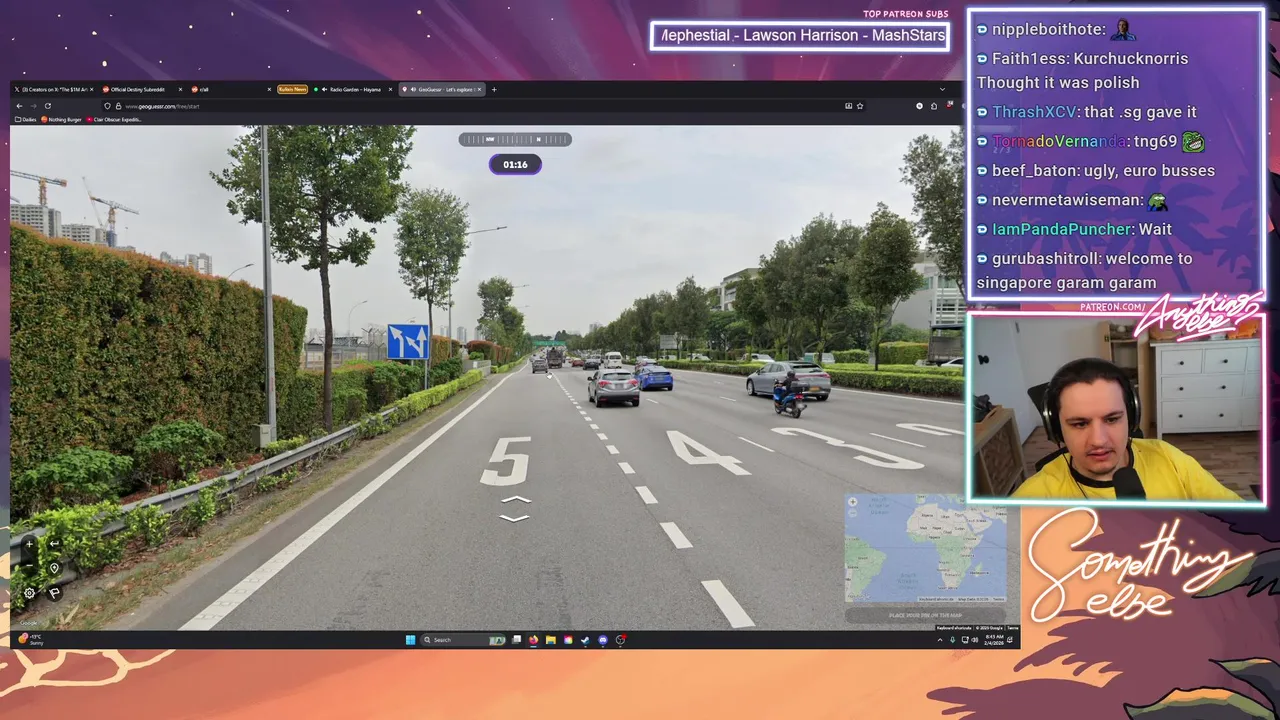Click the undo move arrow icon

54,544
